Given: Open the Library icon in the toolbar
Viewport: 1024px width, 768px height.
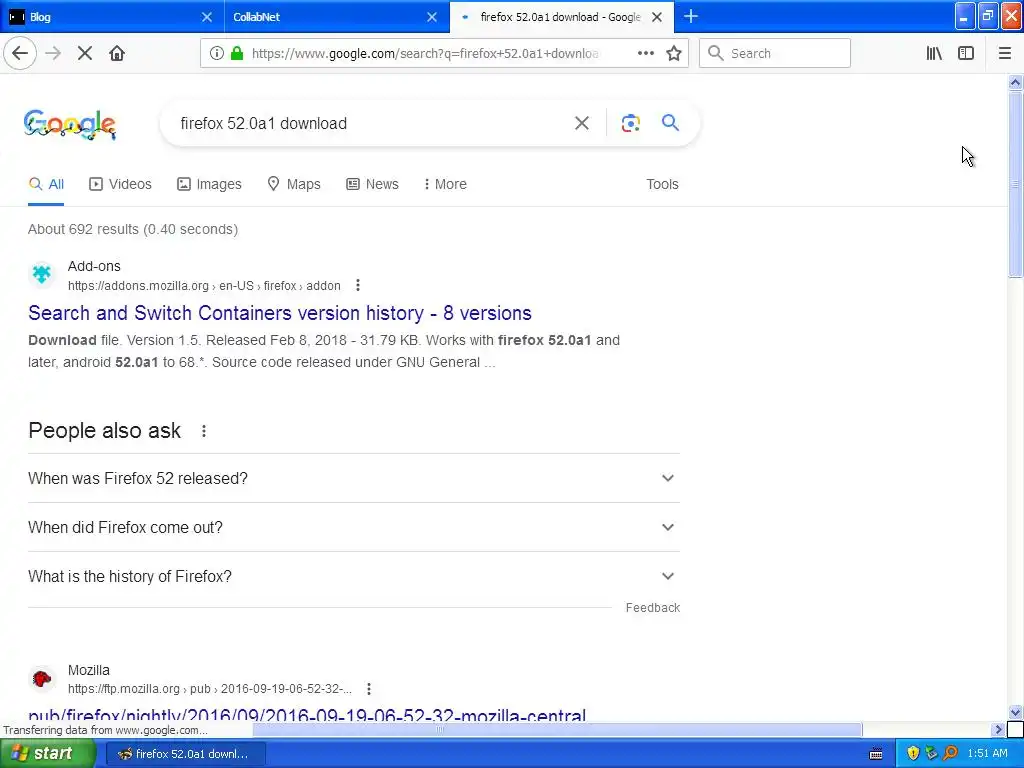Looking at the screenshot, I should point(935,54).
